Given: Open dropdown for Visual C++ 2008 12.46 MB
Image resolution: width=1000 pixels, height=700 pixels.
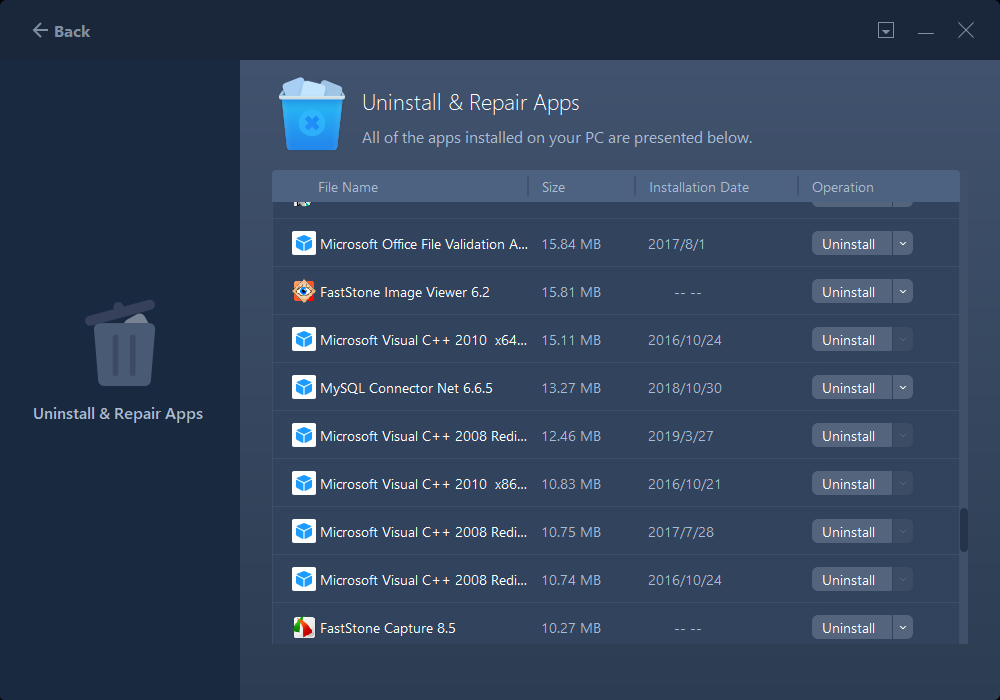Looking at the screenshot, I should tap(902, 435).
